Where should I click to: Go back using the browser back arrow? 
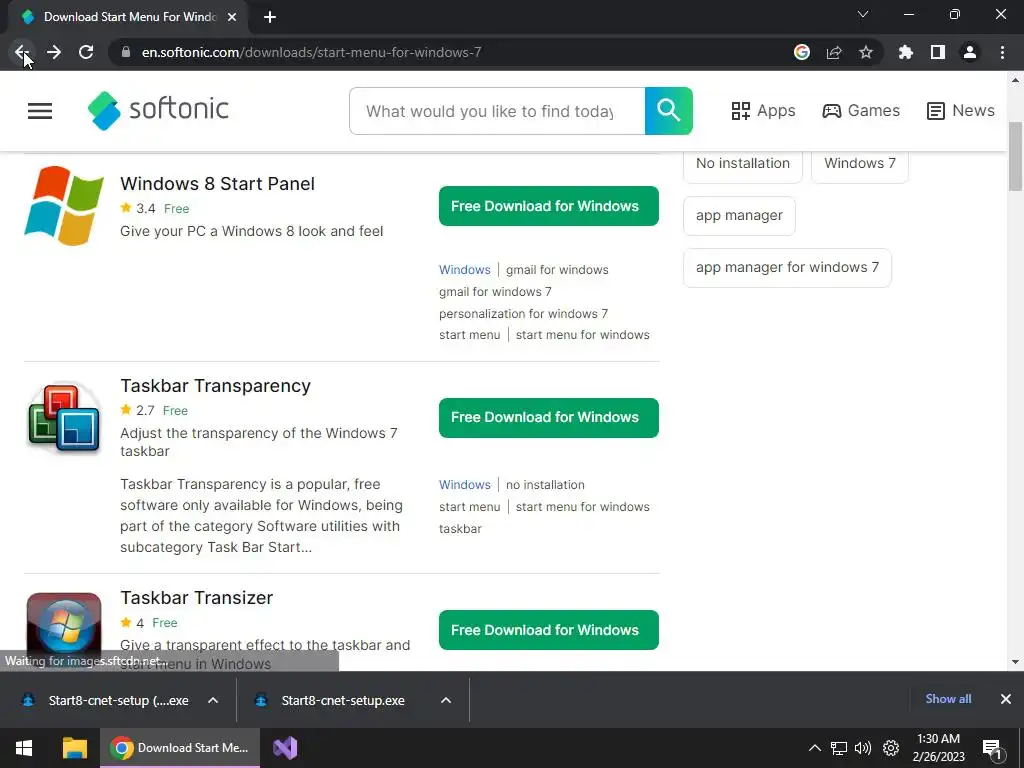pos(22,52)
